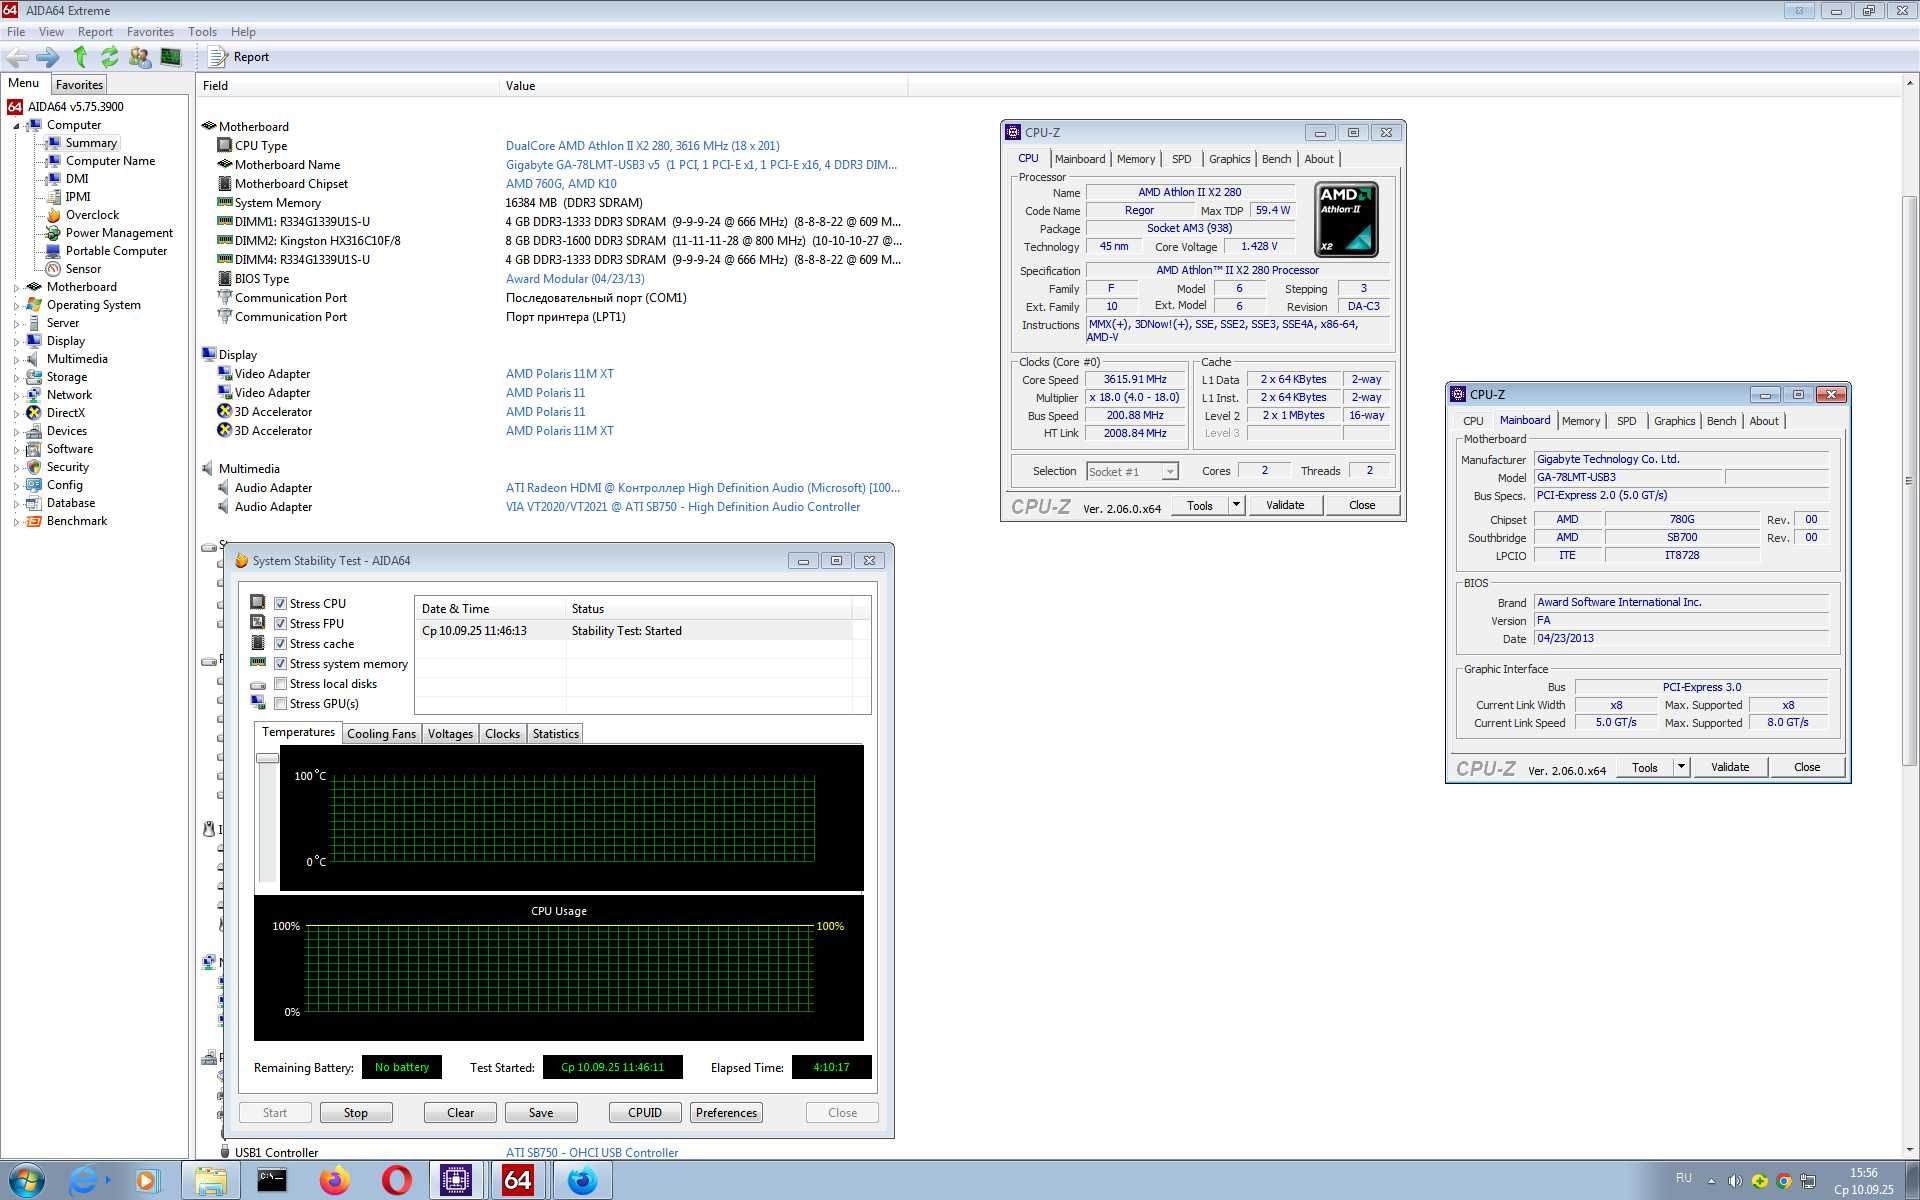
Task: Click the Thunderbird-like blue taskbar icon
Action: pos(581,1181)
